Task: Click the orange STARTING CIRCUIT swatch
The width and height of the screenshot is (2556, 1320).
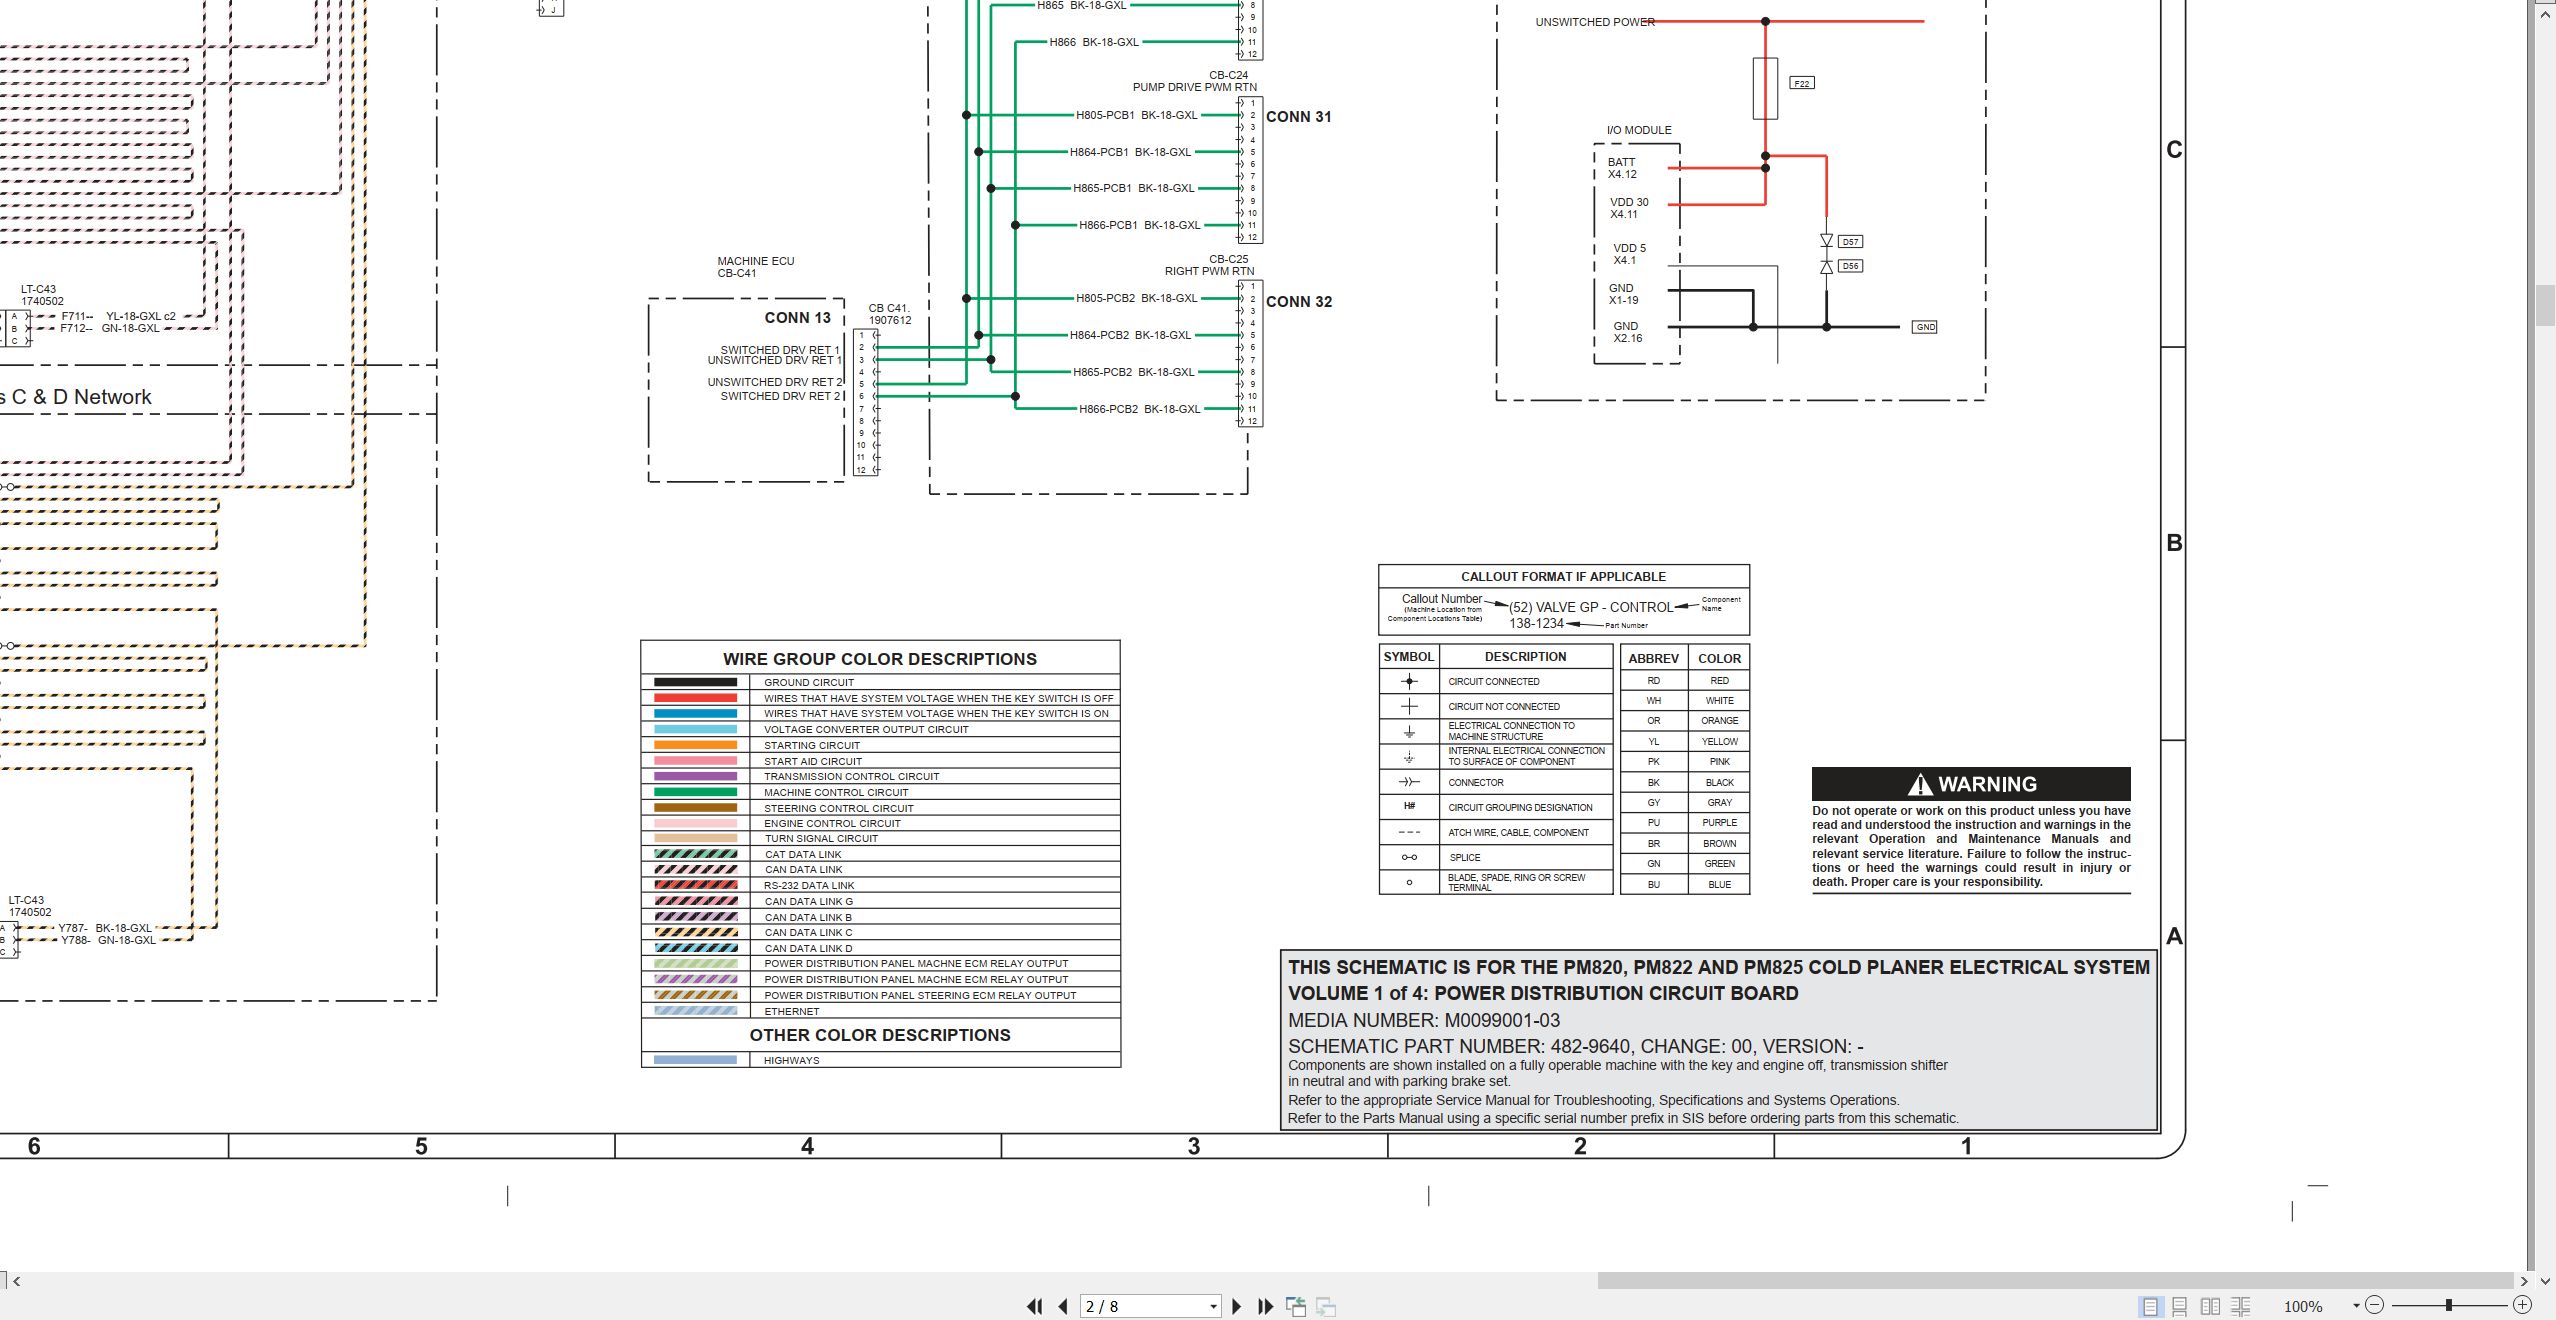Action: [x=695, y=745]
